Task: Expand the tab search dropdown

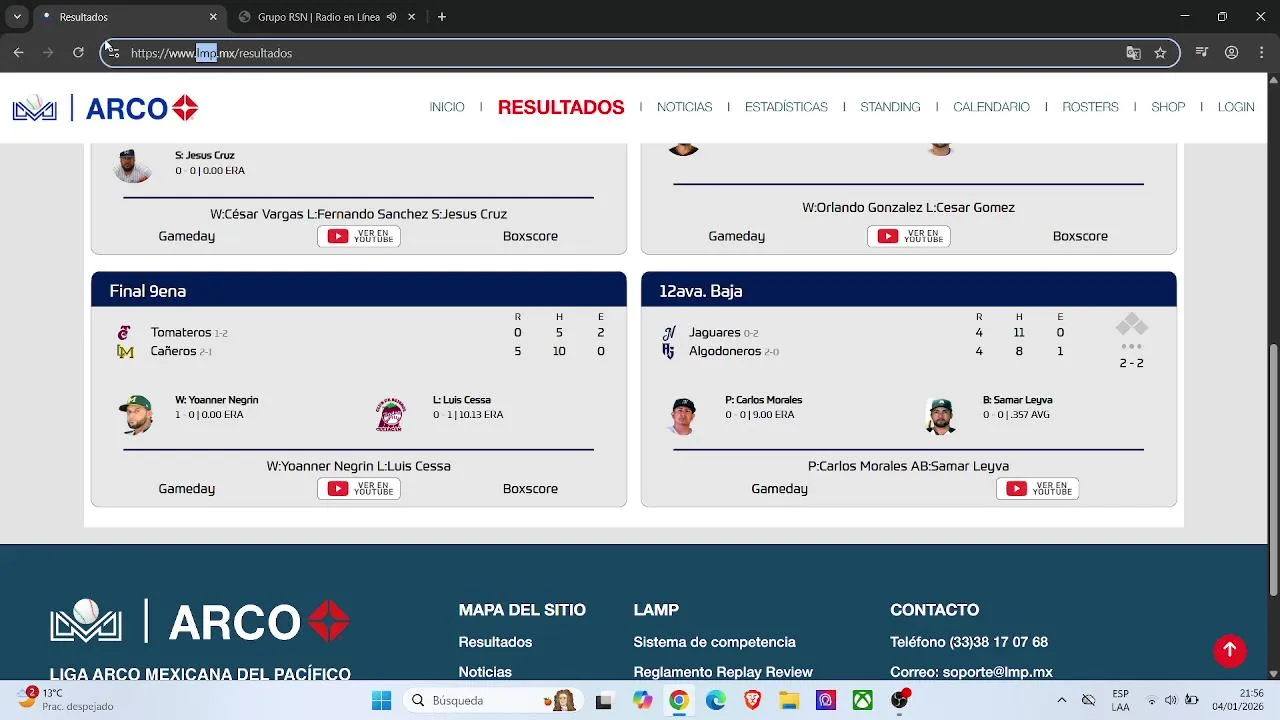Action: point(17,17)
